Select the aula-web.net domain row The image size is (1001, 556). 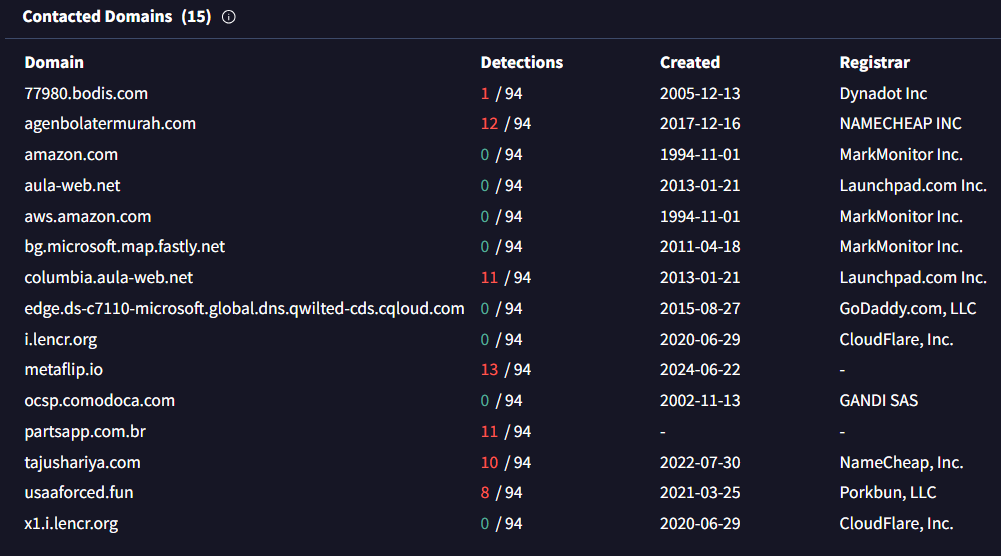tap(72, 186)
